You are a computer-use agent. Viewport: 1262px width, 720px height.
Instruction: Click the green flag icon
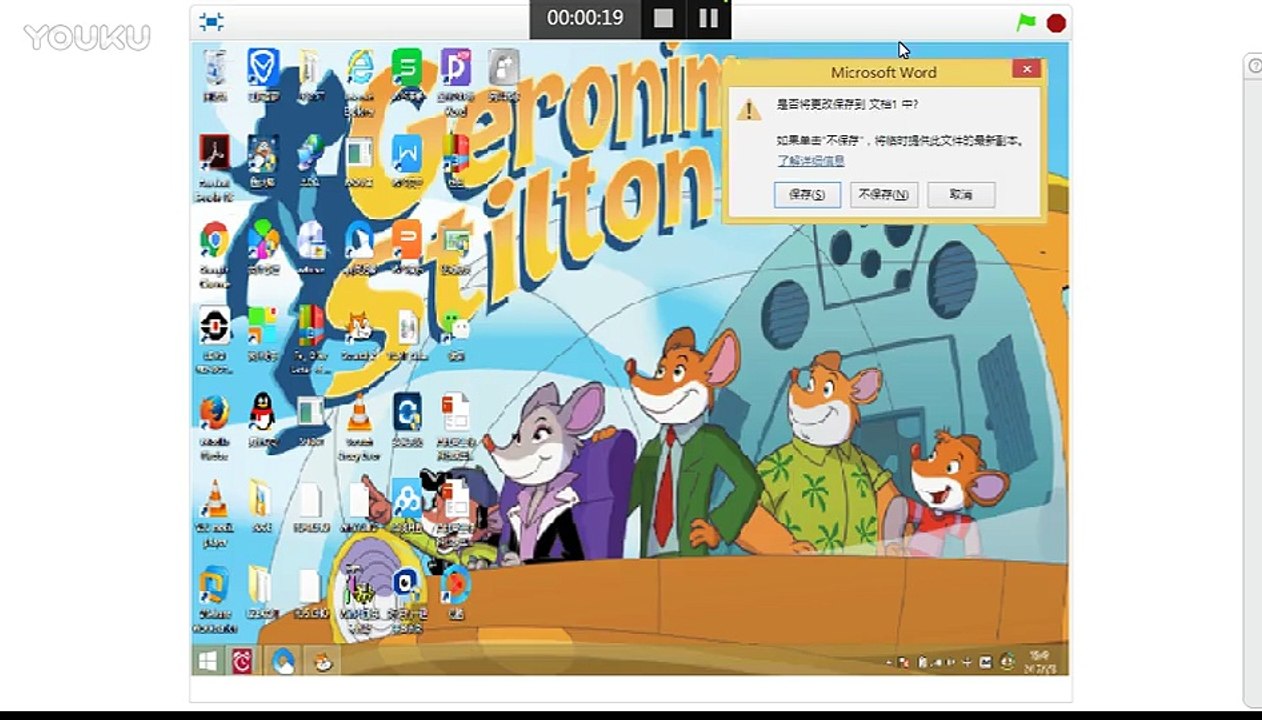1026,22
